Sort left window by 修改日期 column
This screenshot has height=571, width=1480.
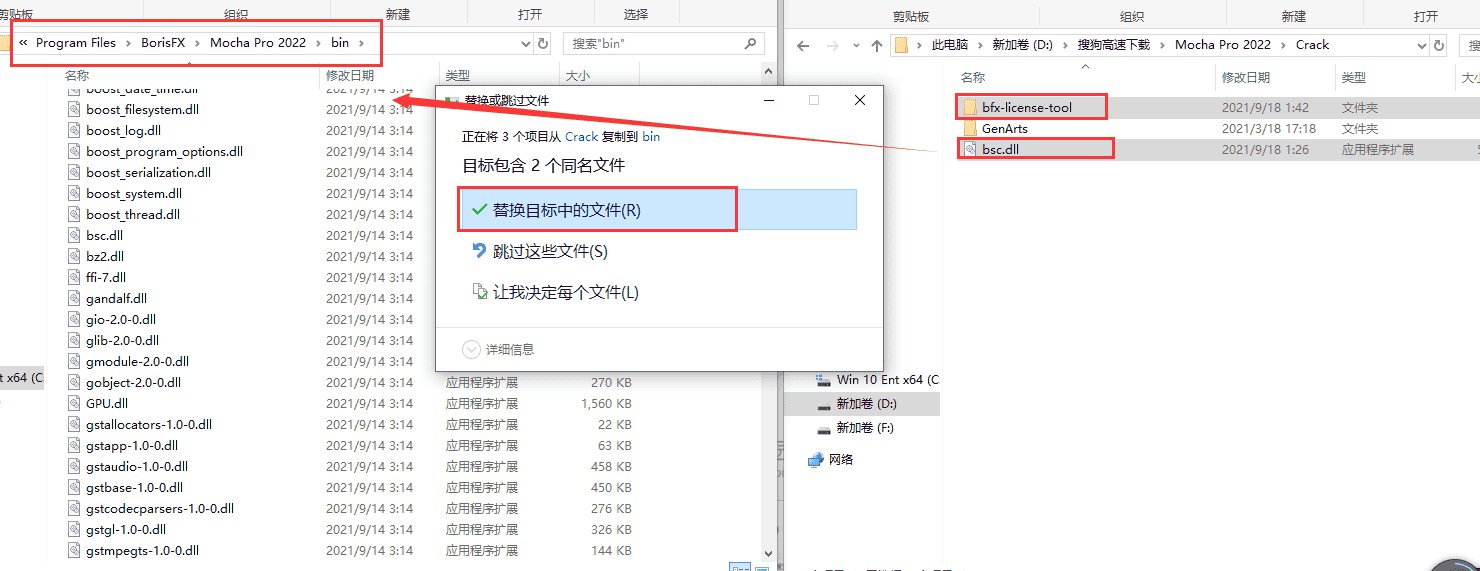point(350,75)
